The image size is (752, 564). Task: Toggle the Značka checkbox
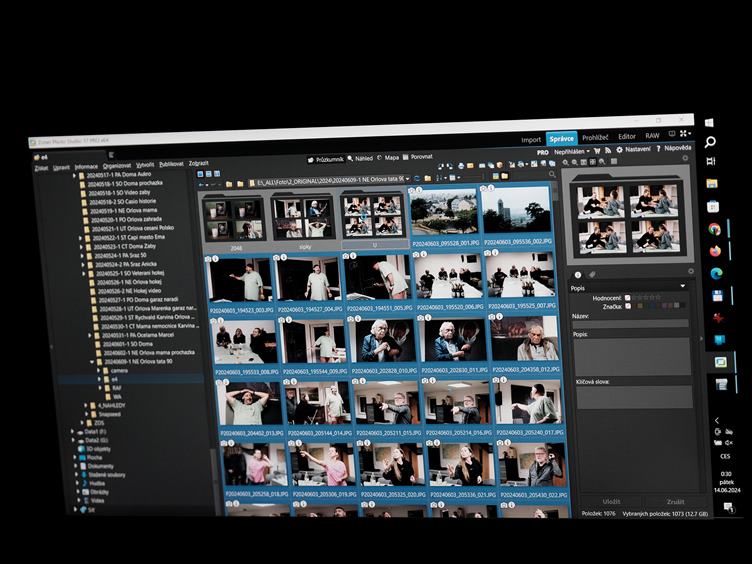click(628, 306)
